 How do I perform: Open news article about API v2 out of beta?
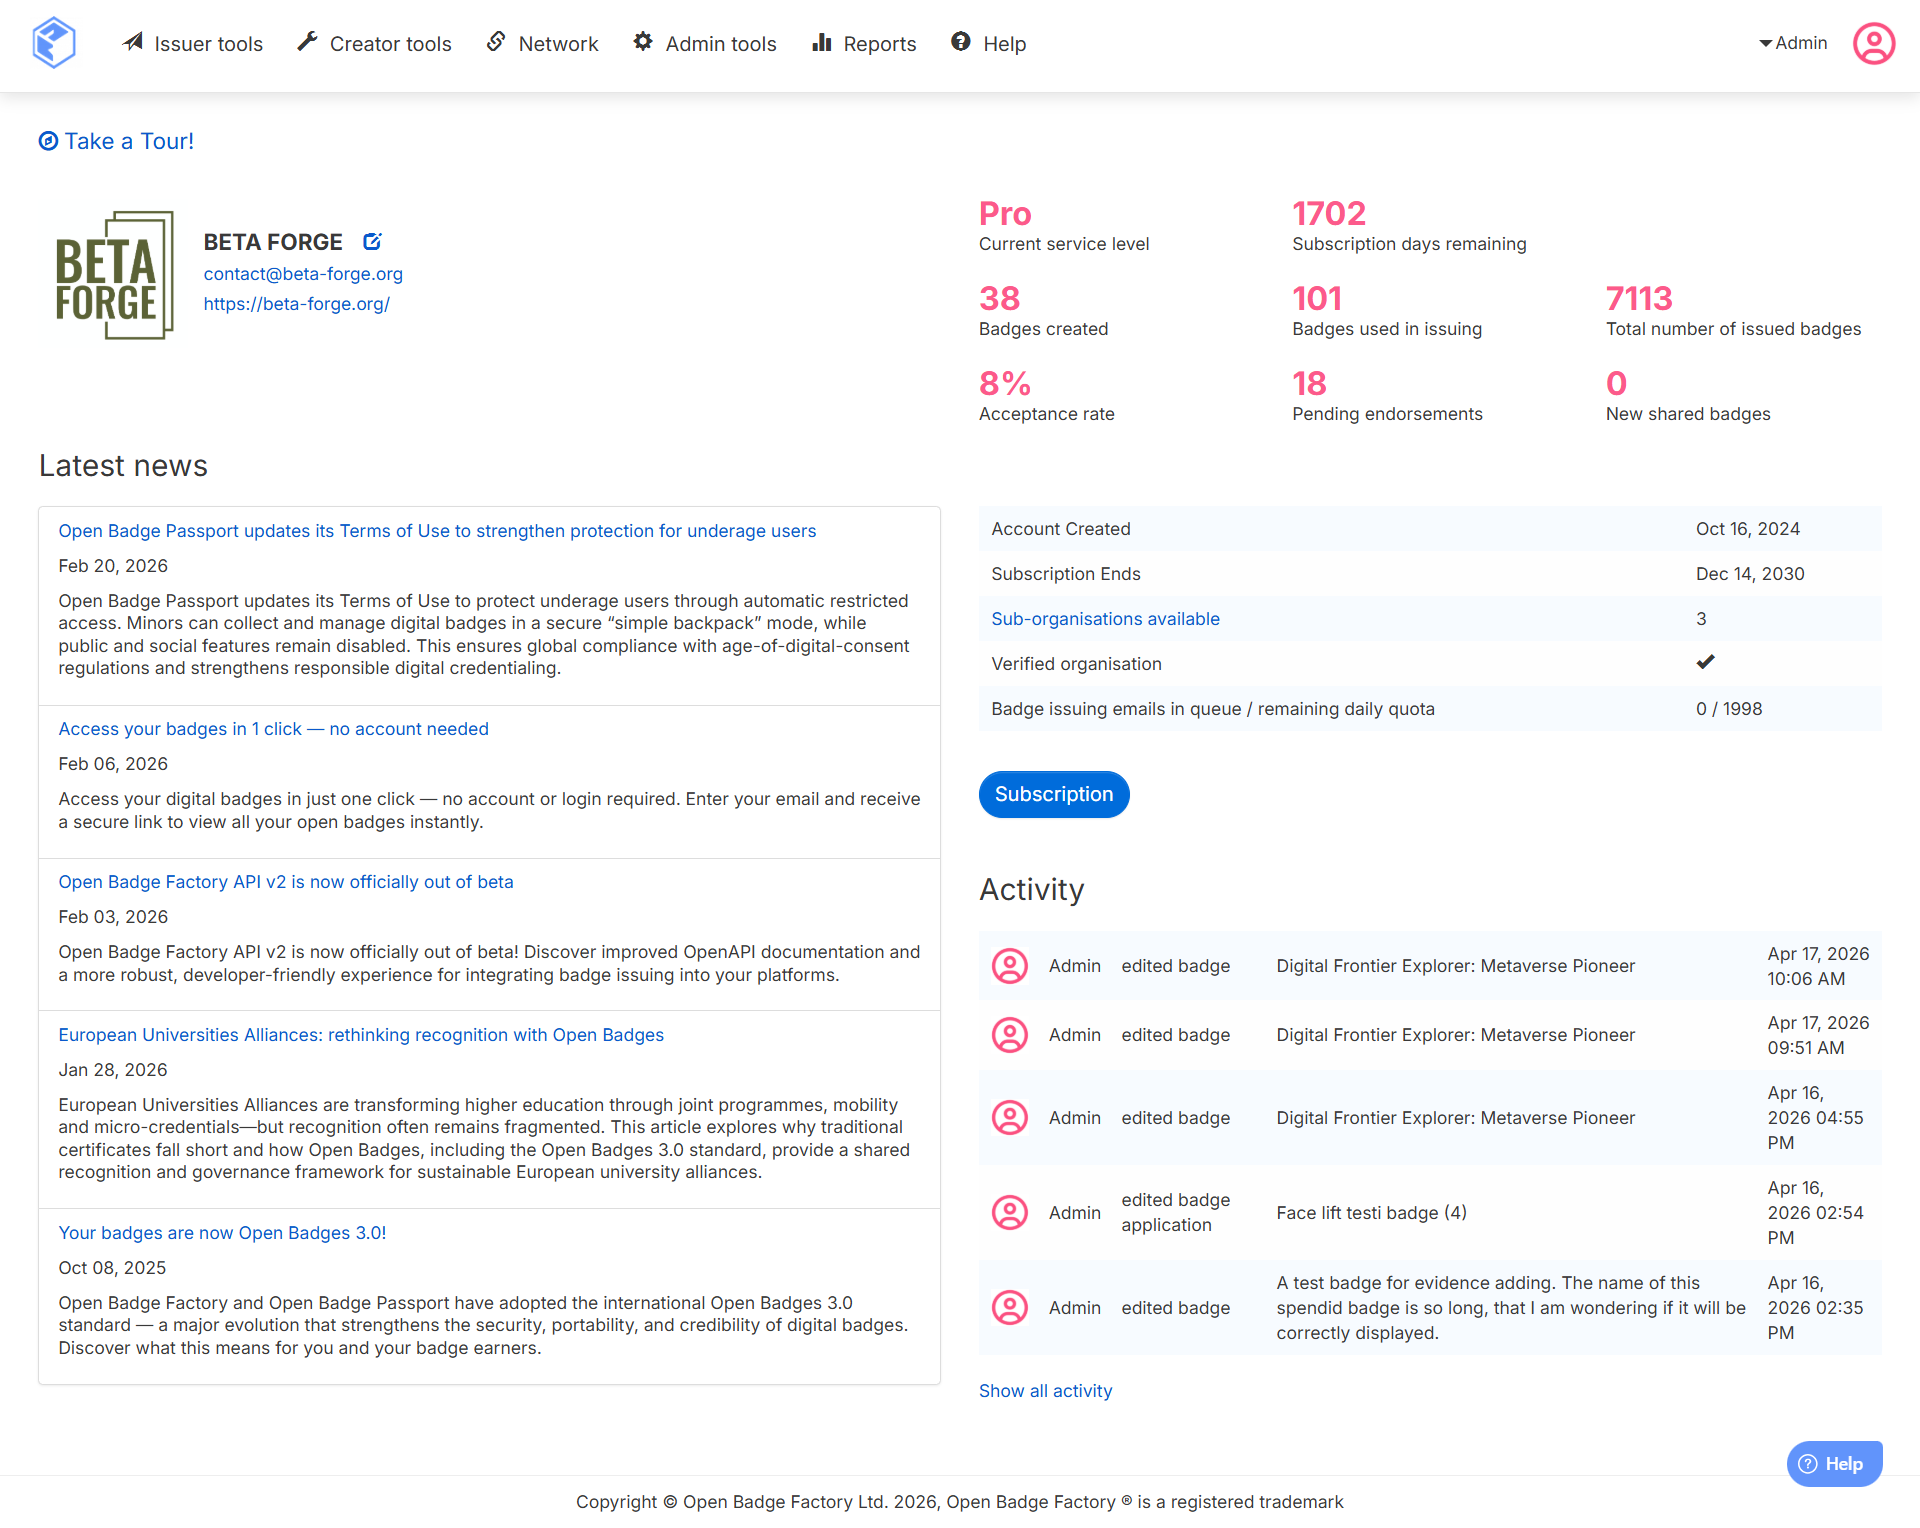pos(286,882)
